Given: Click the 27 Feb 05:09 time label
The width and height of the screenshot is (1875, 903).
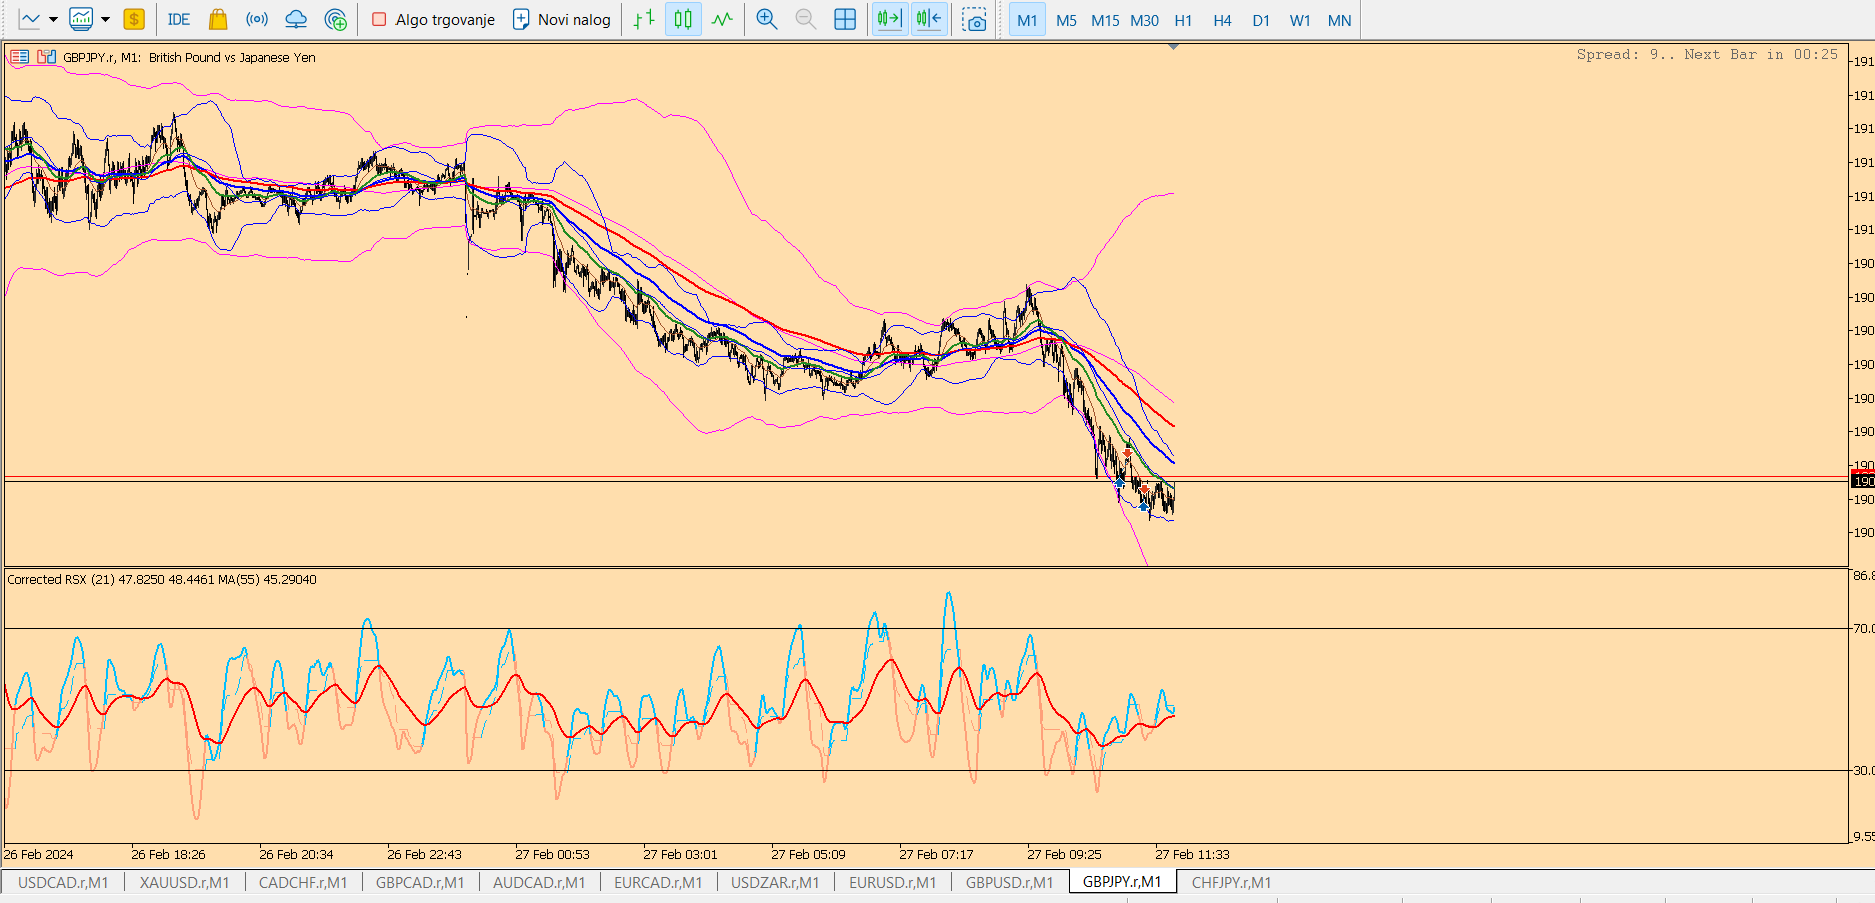Looking at the screenshot, I should 808,854.
